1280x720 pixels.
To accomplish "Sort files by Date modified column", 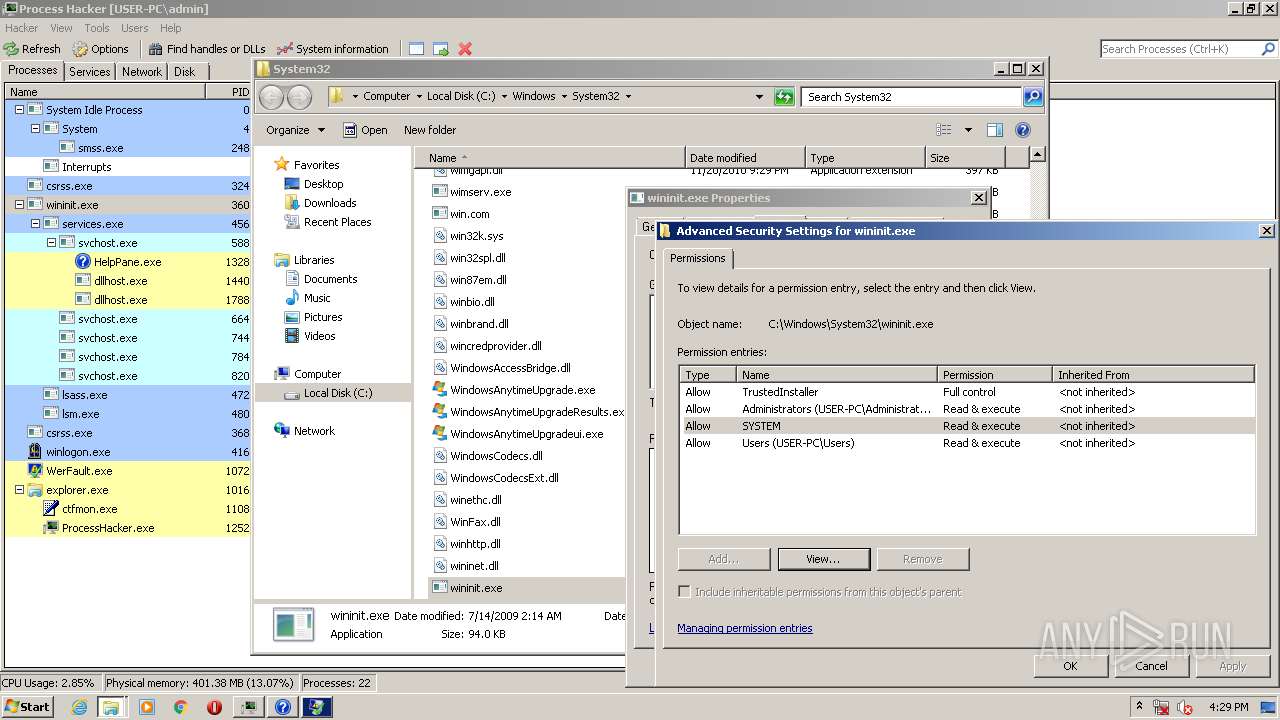I will (745, 158).
